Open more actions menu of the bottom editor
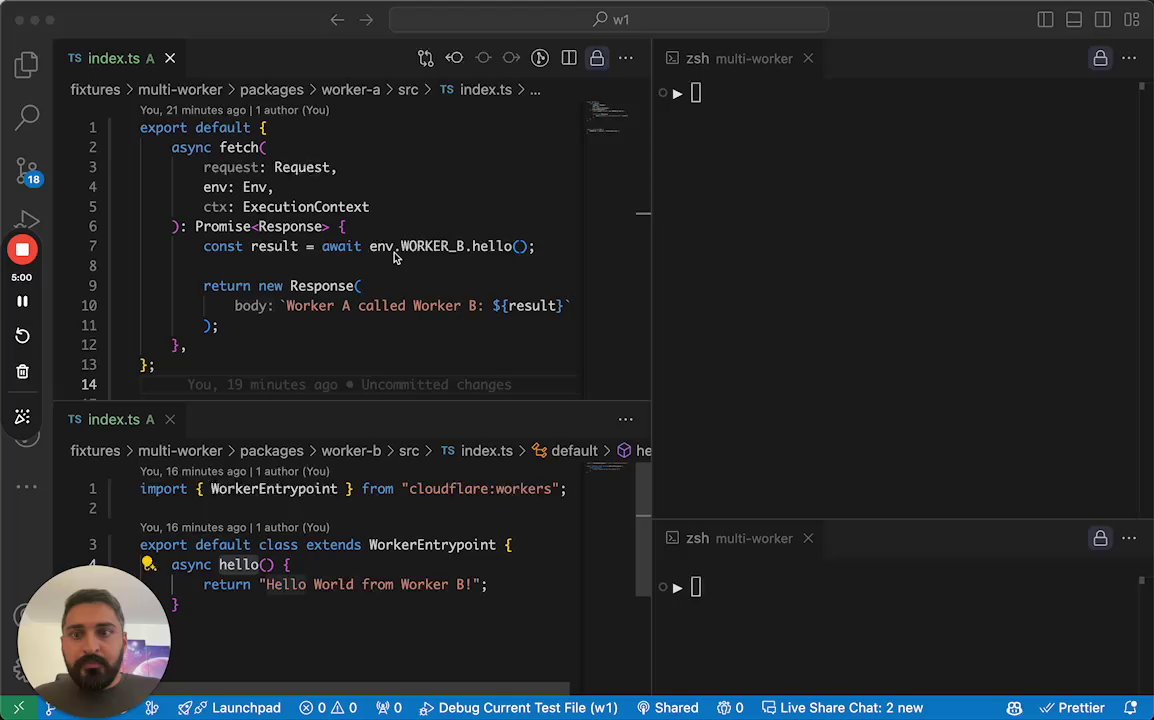This screenshot has height=720, width=1154. click(626, 419)
